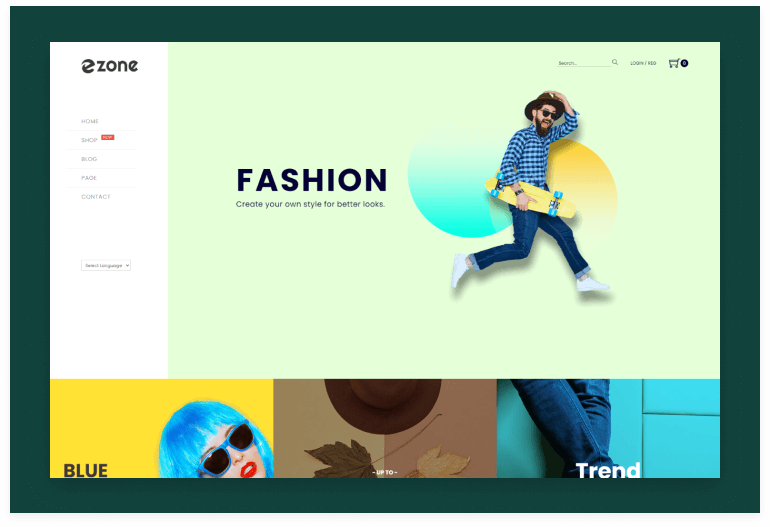The width and height of the screenshot is (770, 527).
Task: Focus the Search text field
Action: [x=583, y=63]
